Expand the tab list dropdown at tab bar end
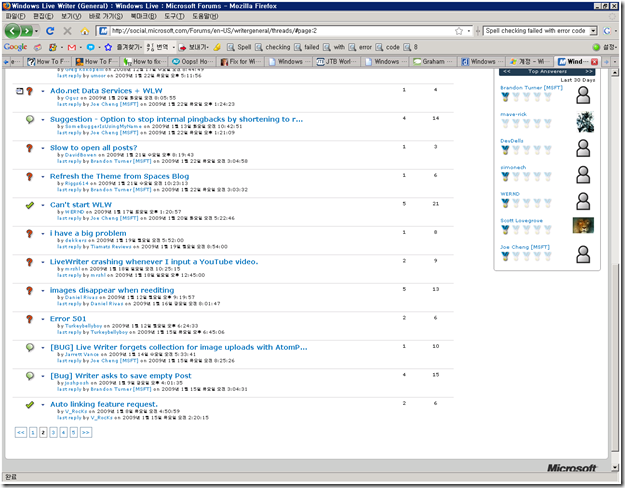The width and height of the screenshot is (625, 488). pos(615,62)
